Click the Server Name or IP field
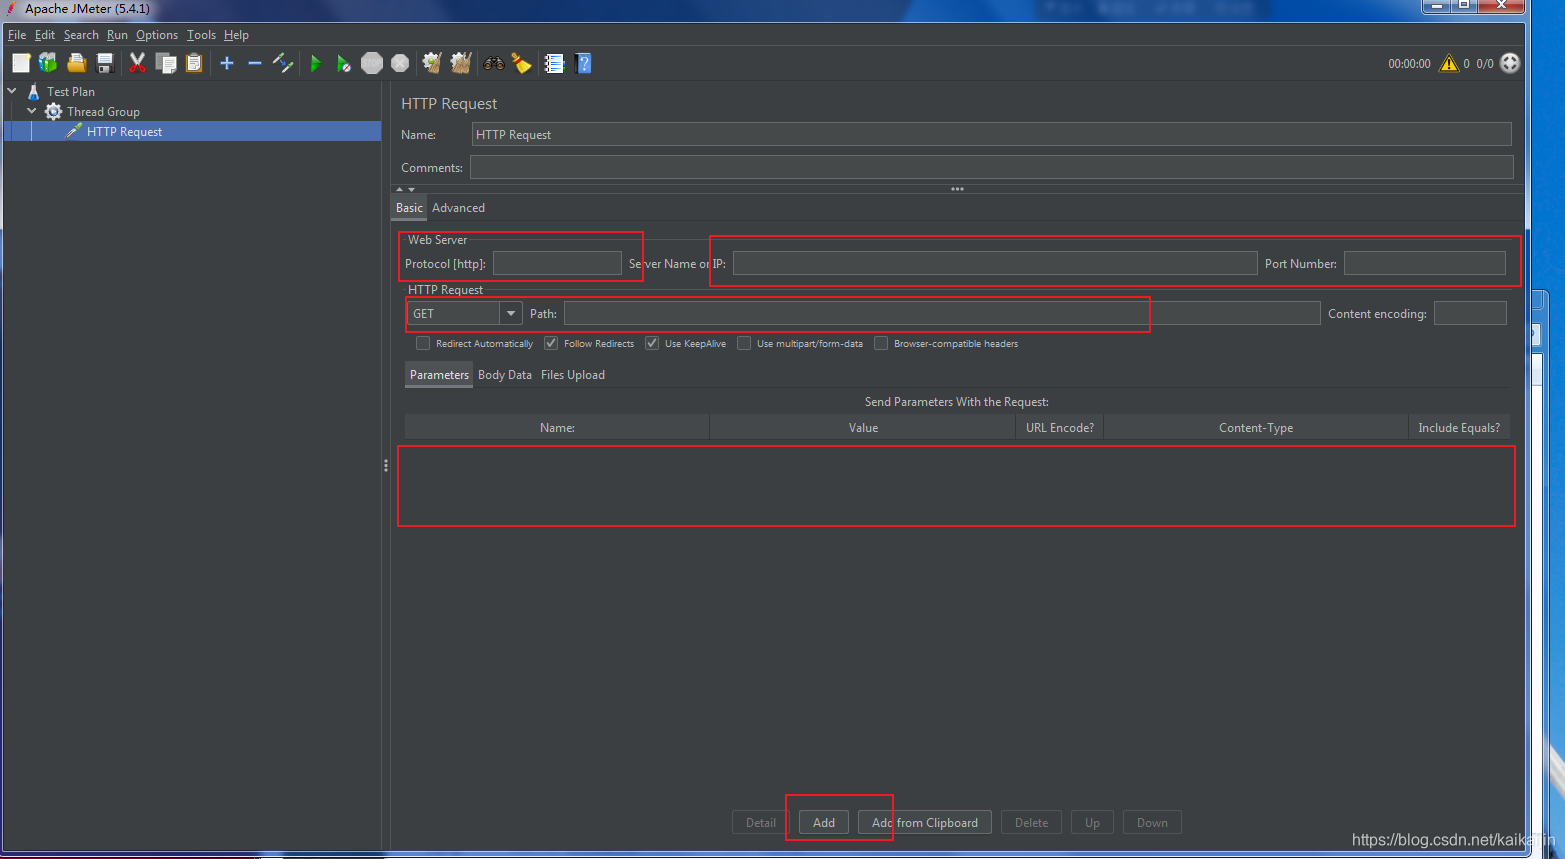 click(x=995, y=263)
